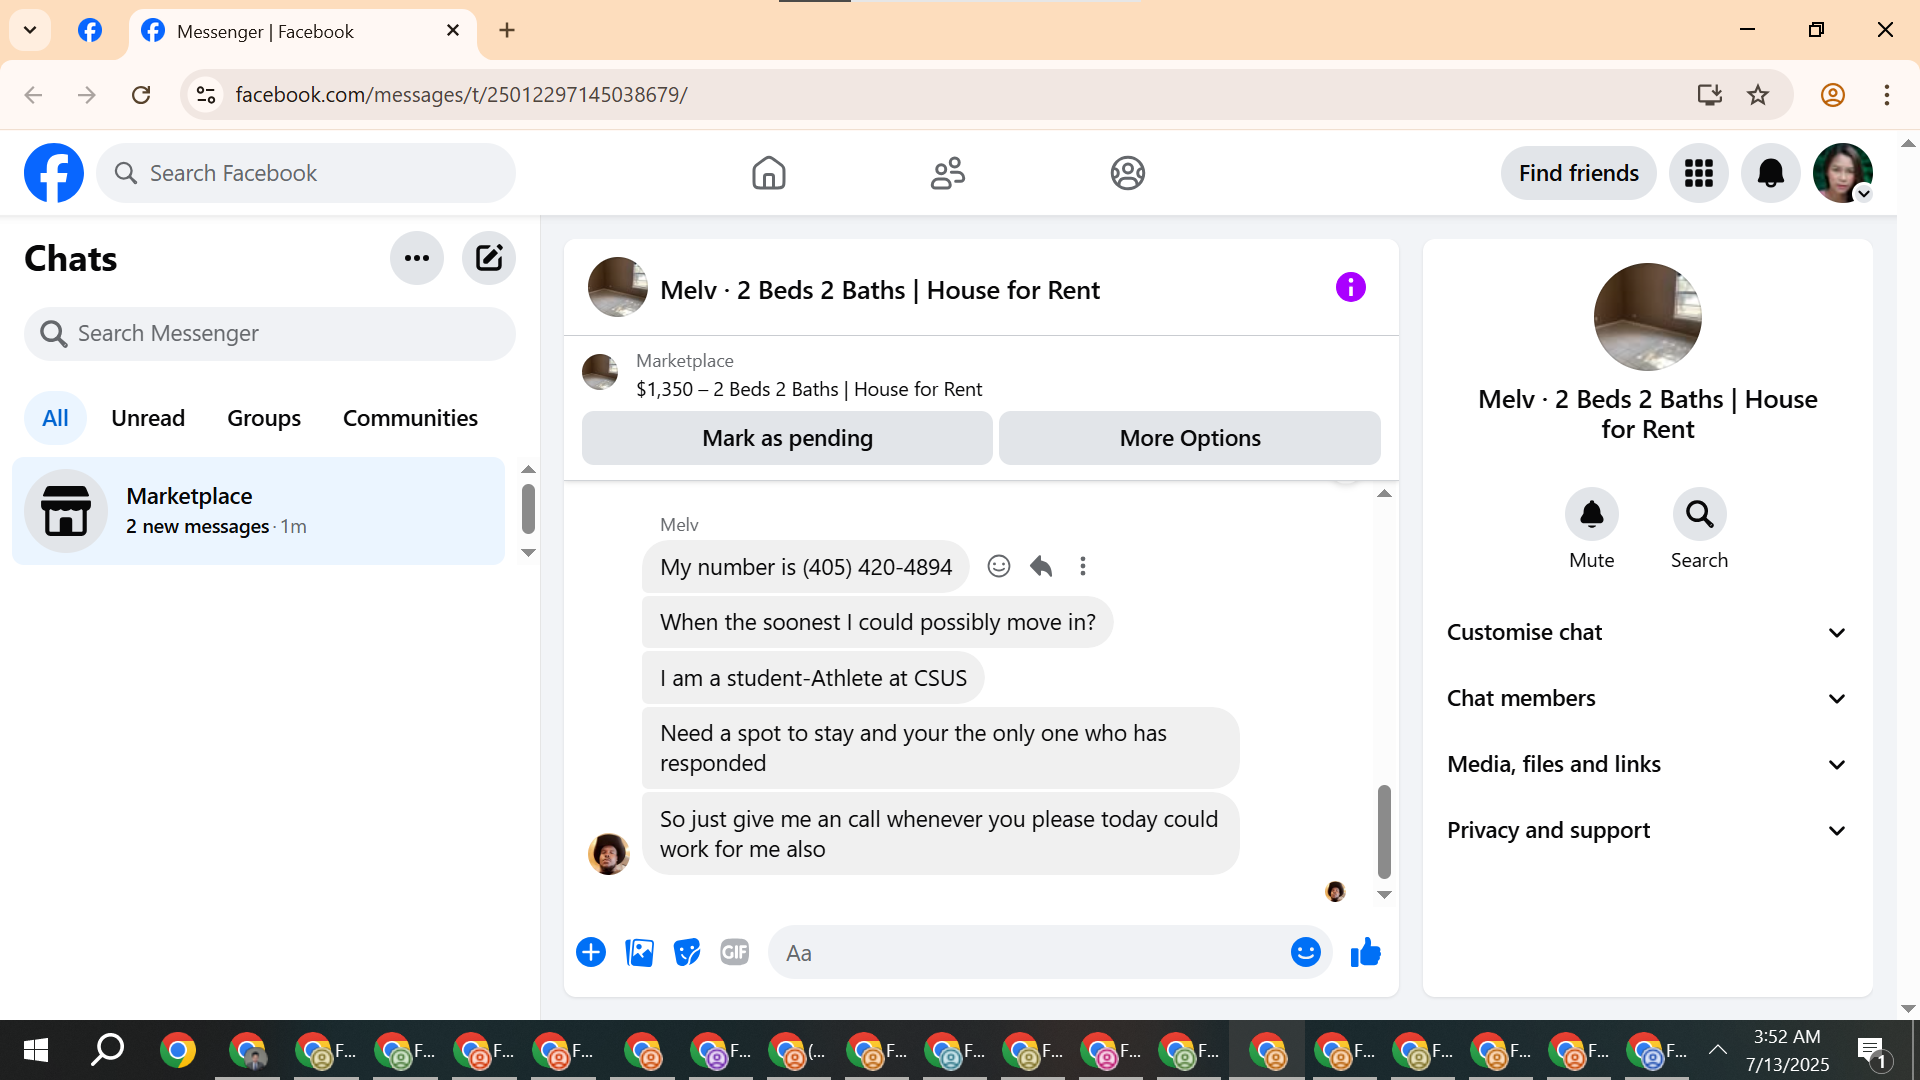The image size is (1920, 1080).
Task: Mute this conversation bell button
Action: [x=1591, y=514]
